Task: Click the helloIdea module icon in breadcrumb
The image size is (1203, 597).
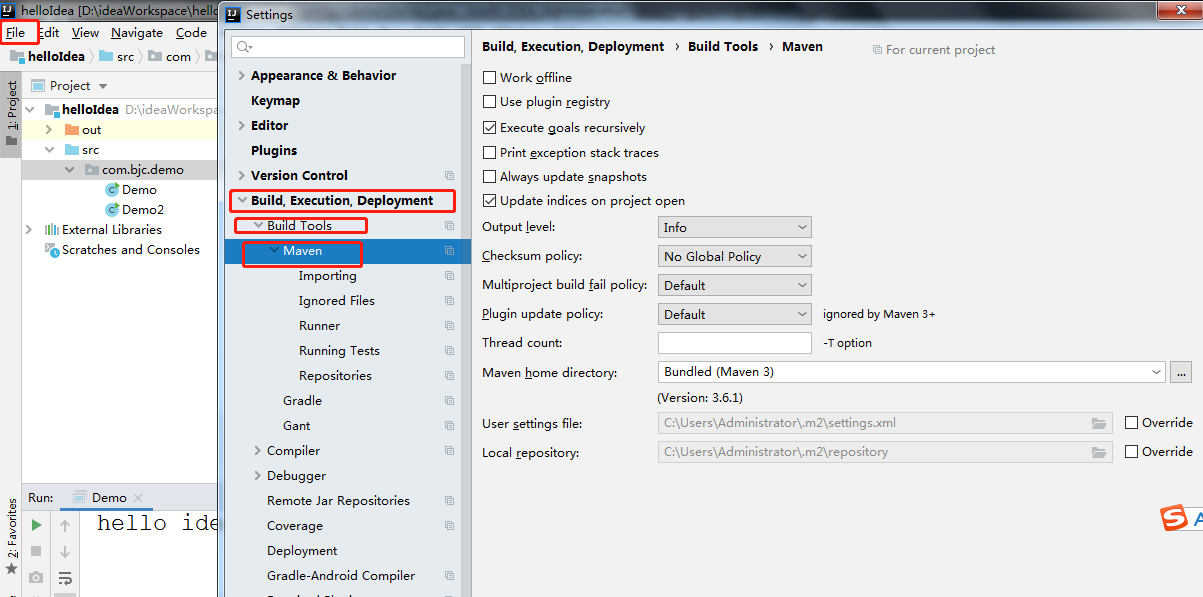Action: [x=17, y=57]
